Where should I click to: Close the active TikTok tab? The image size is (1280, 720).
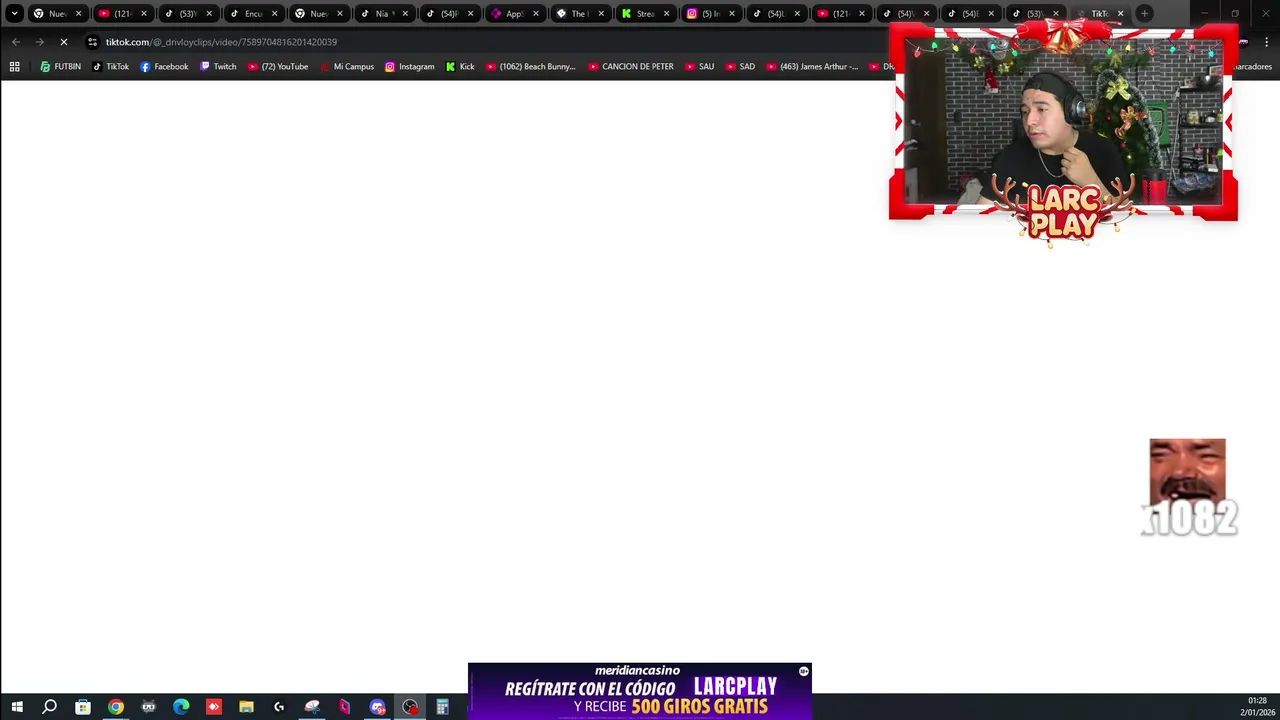click(x=1120, y=14)
